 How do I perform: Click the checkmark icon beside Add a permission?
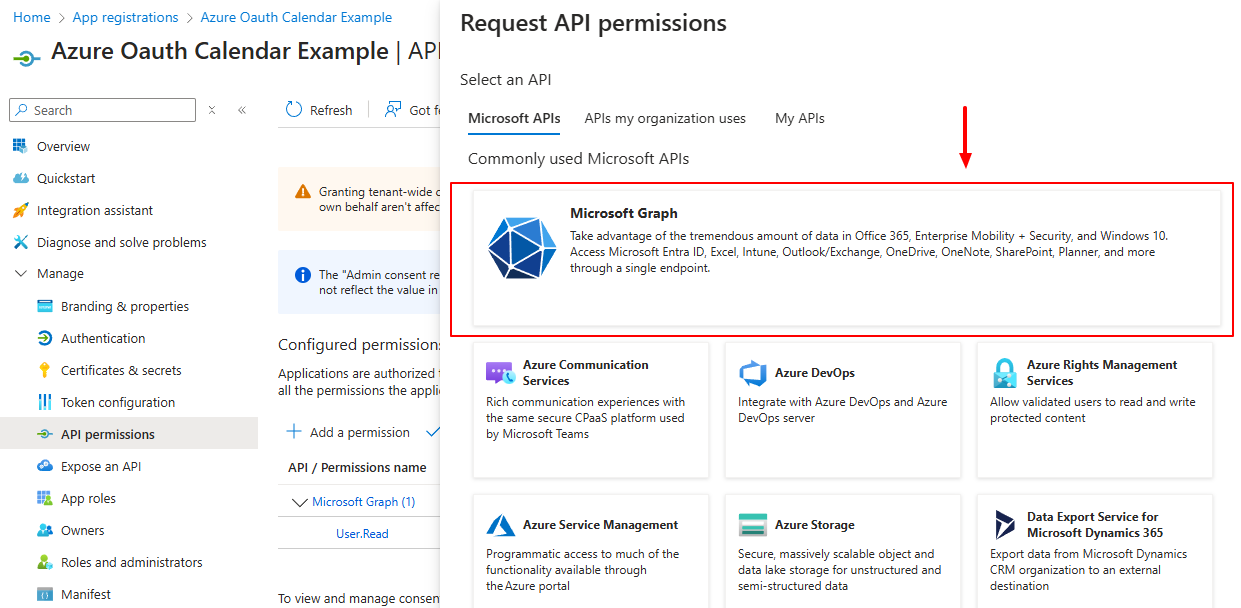click(x=433, y=432)
